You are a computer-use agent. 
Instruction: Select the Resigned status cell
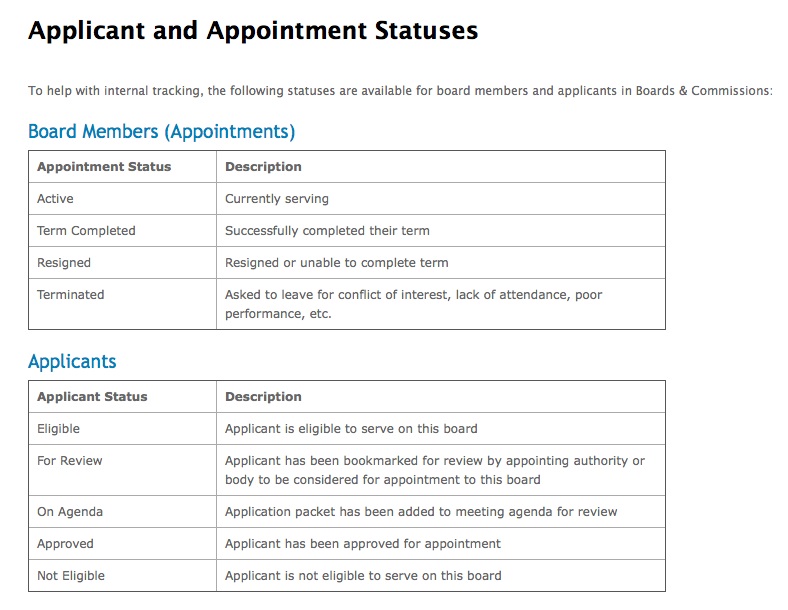(64, 263)
